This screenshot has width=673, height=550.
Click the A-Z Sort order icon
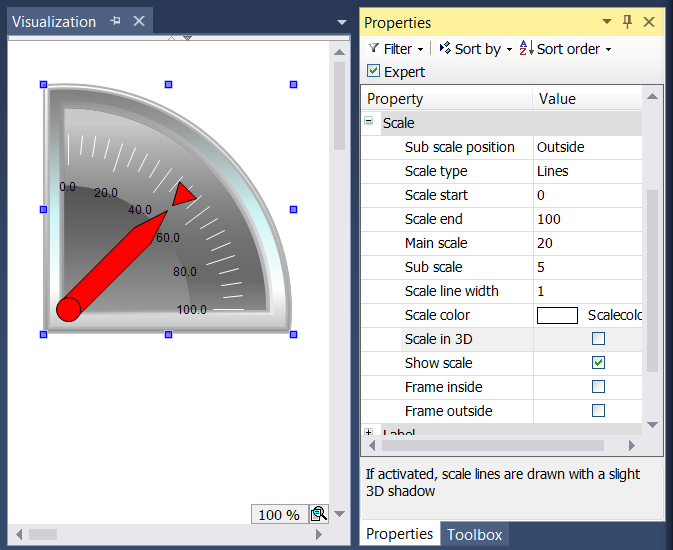pos(526,48)
